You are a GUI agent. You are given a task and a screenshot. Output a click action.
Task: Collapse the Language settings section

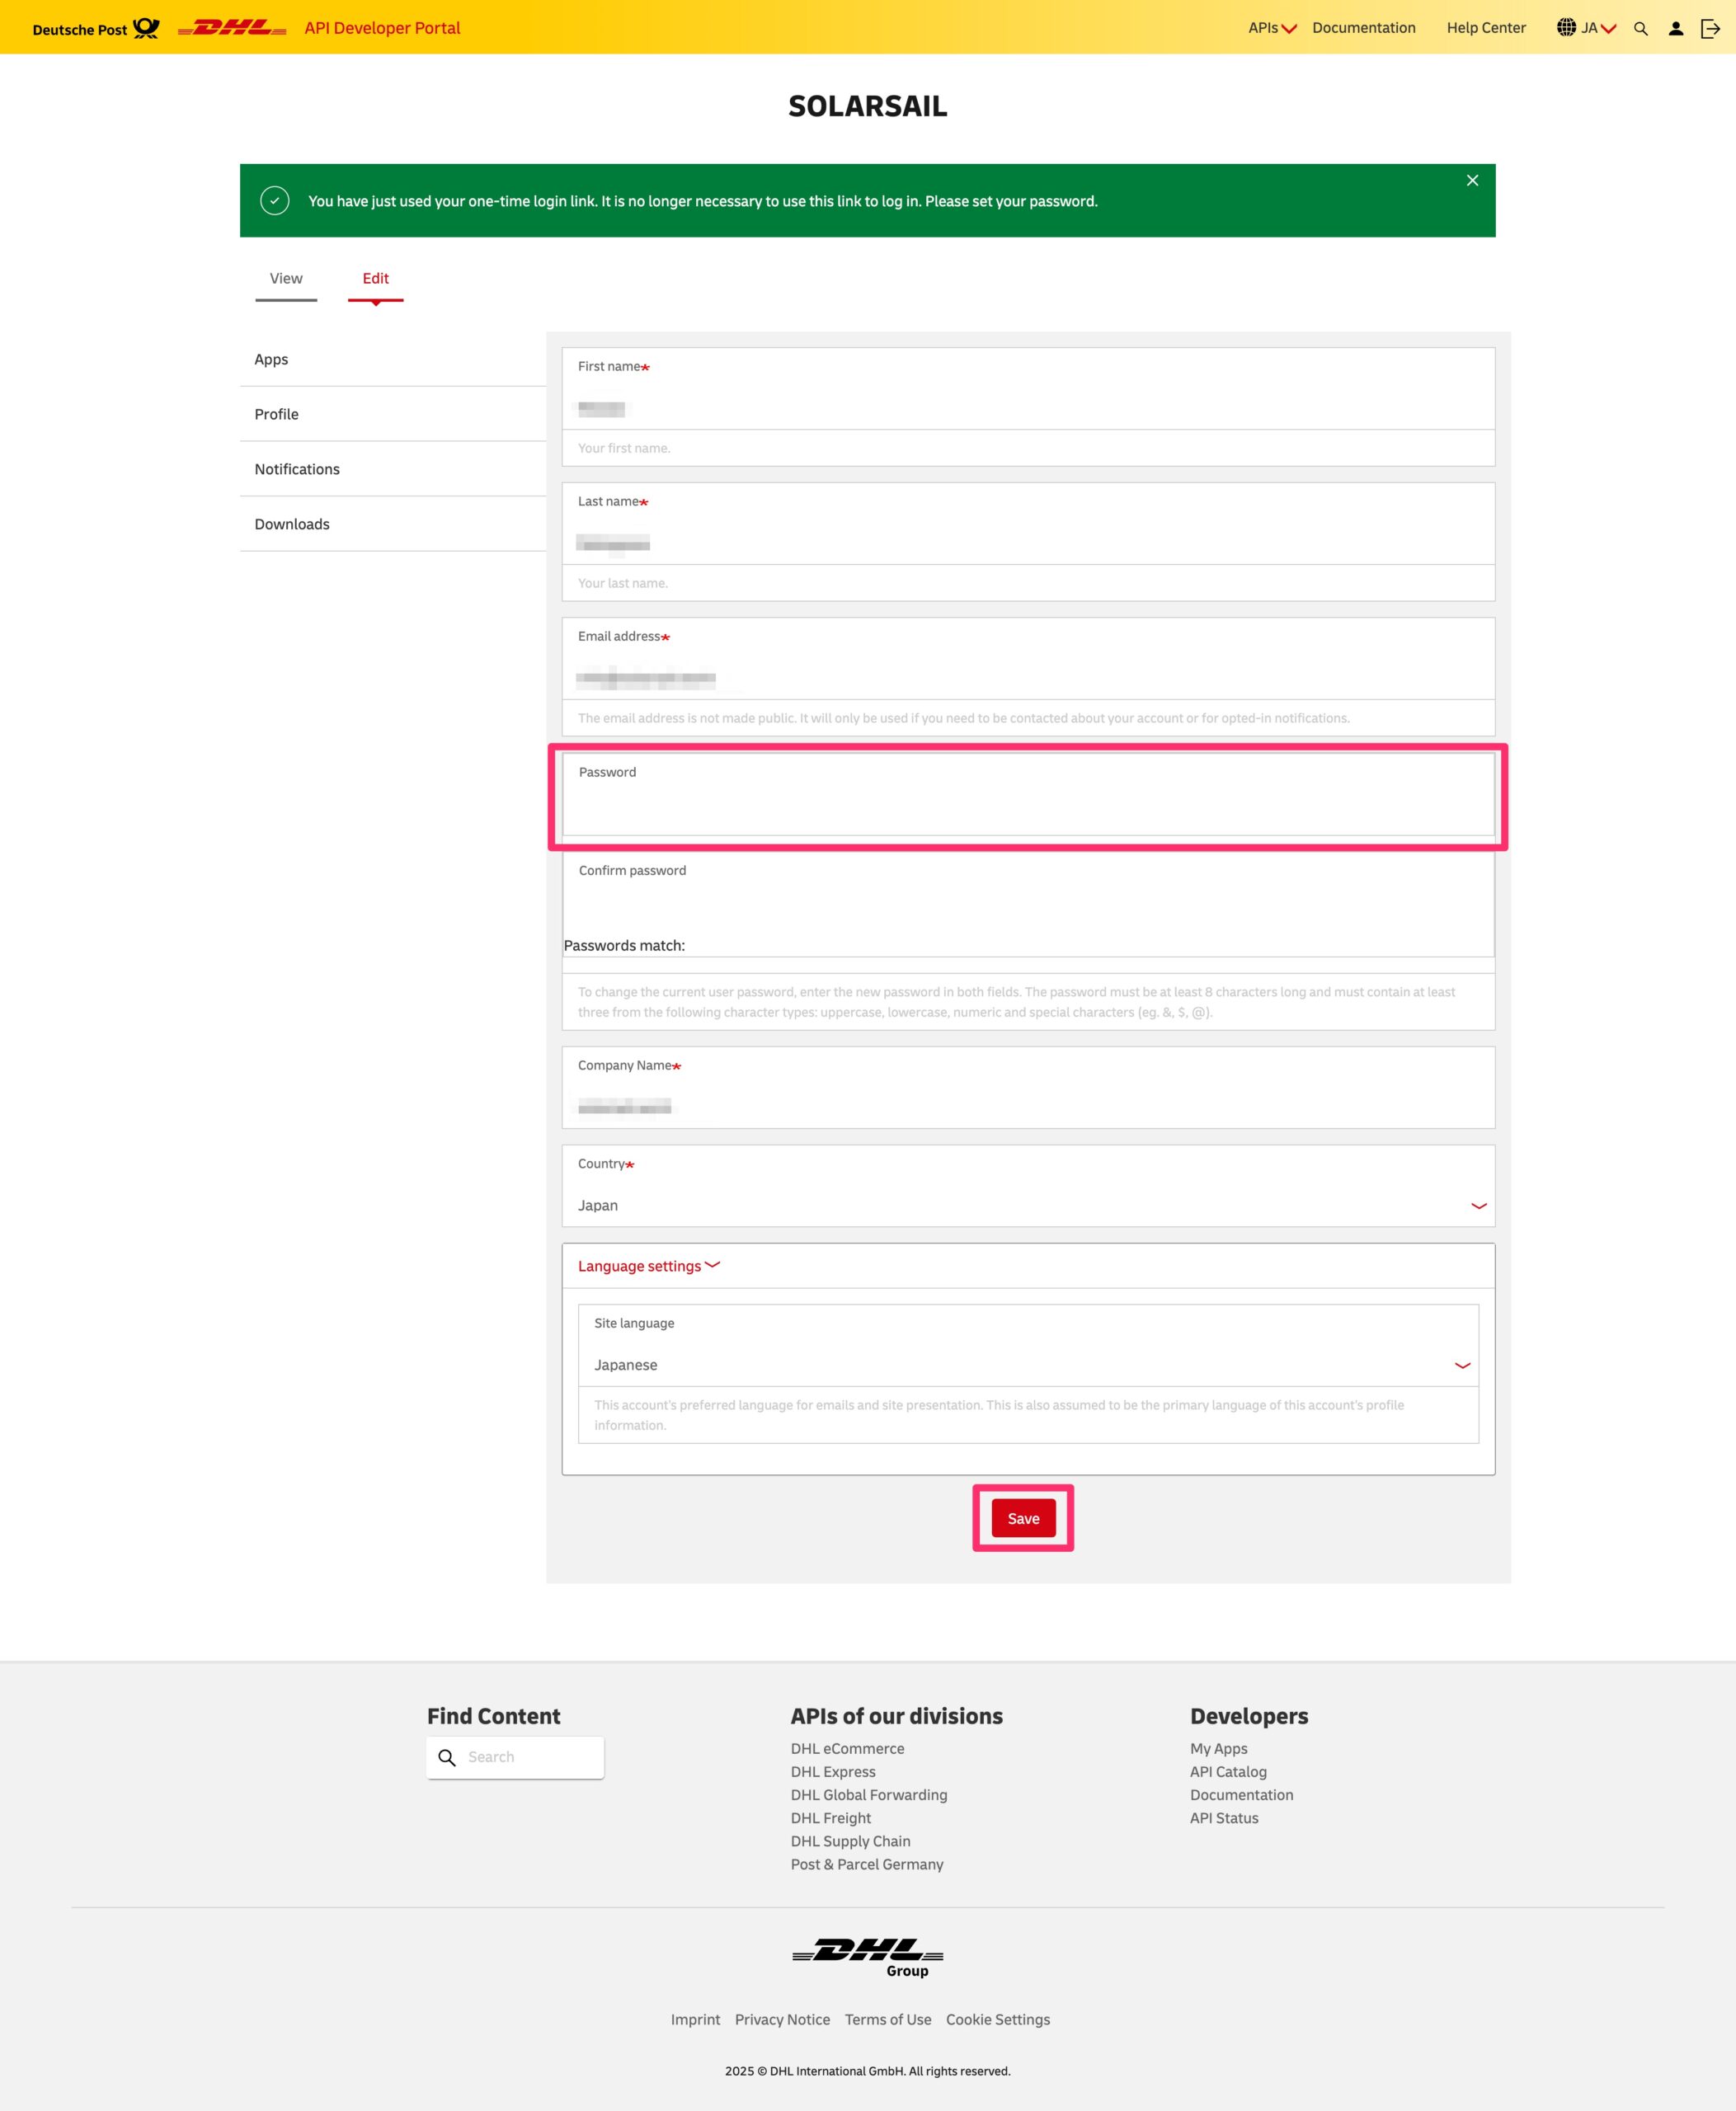[x=648, y=1266]
